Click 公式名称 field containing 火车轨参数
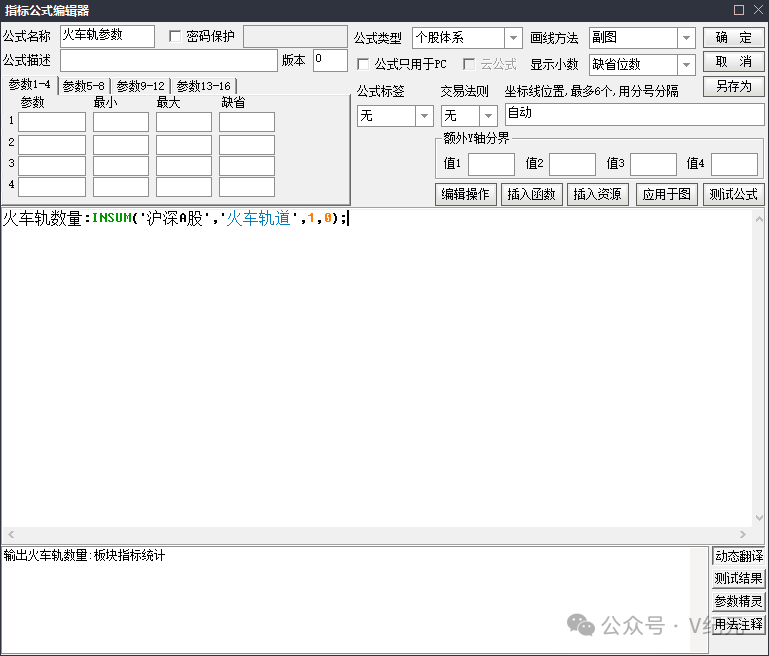The image size is (769, 656). (107, 36)
